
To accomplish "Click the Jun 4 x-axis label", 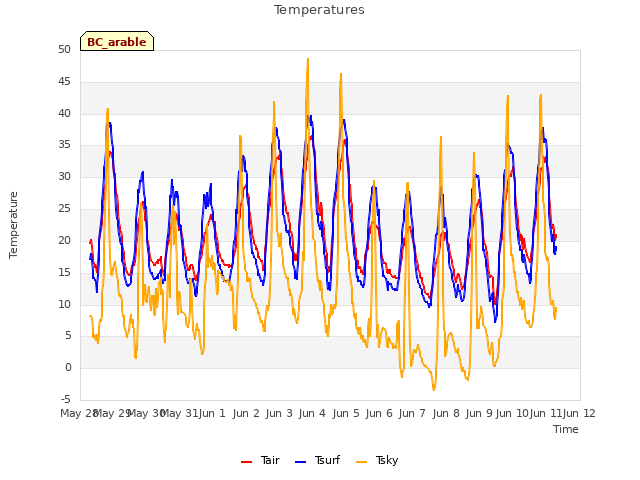I will 312,413.
